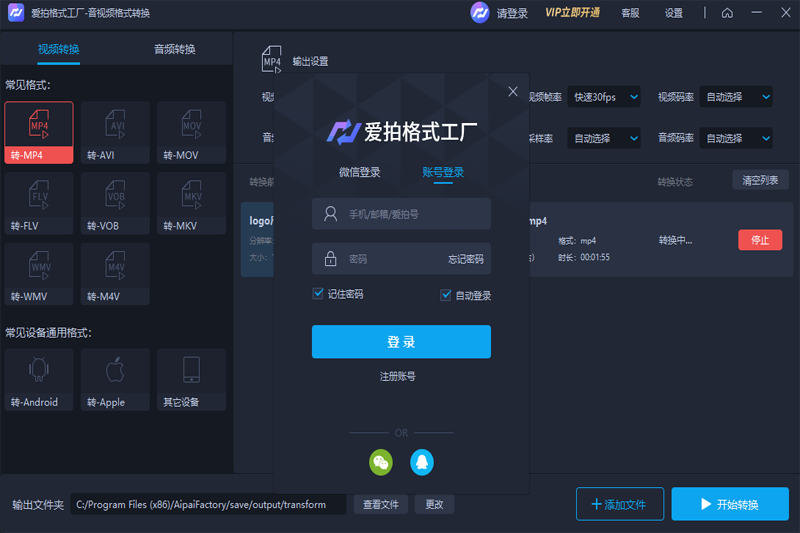Switch to 账号登录 login tab
The image size is (800, 533).
tap(443, 172)
